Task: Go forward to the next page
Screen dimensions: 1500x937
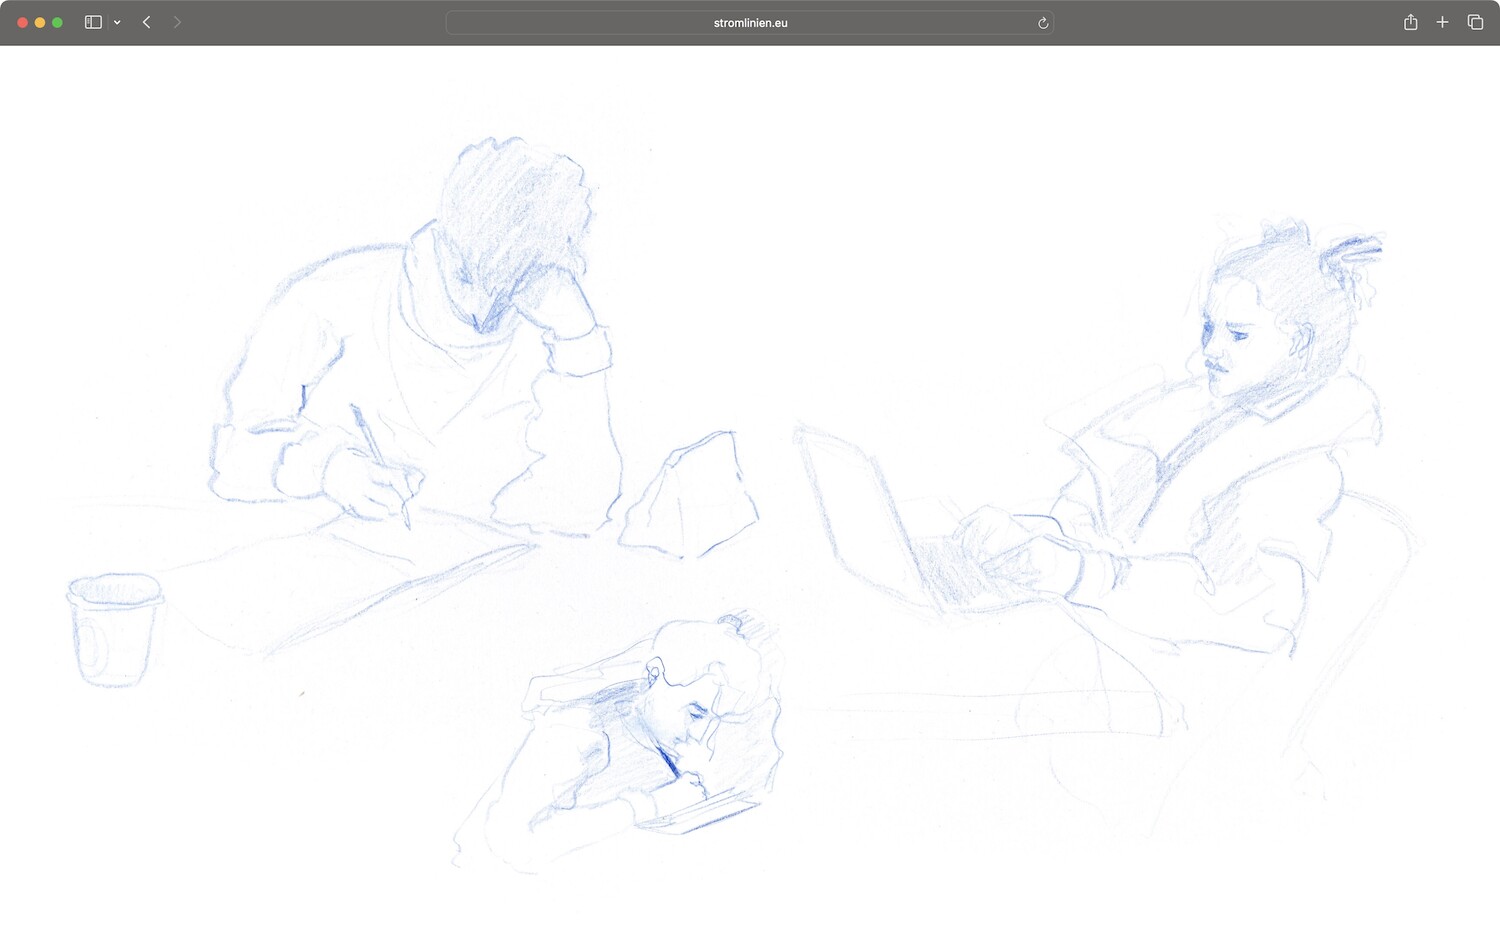Action: pos(177,22)
